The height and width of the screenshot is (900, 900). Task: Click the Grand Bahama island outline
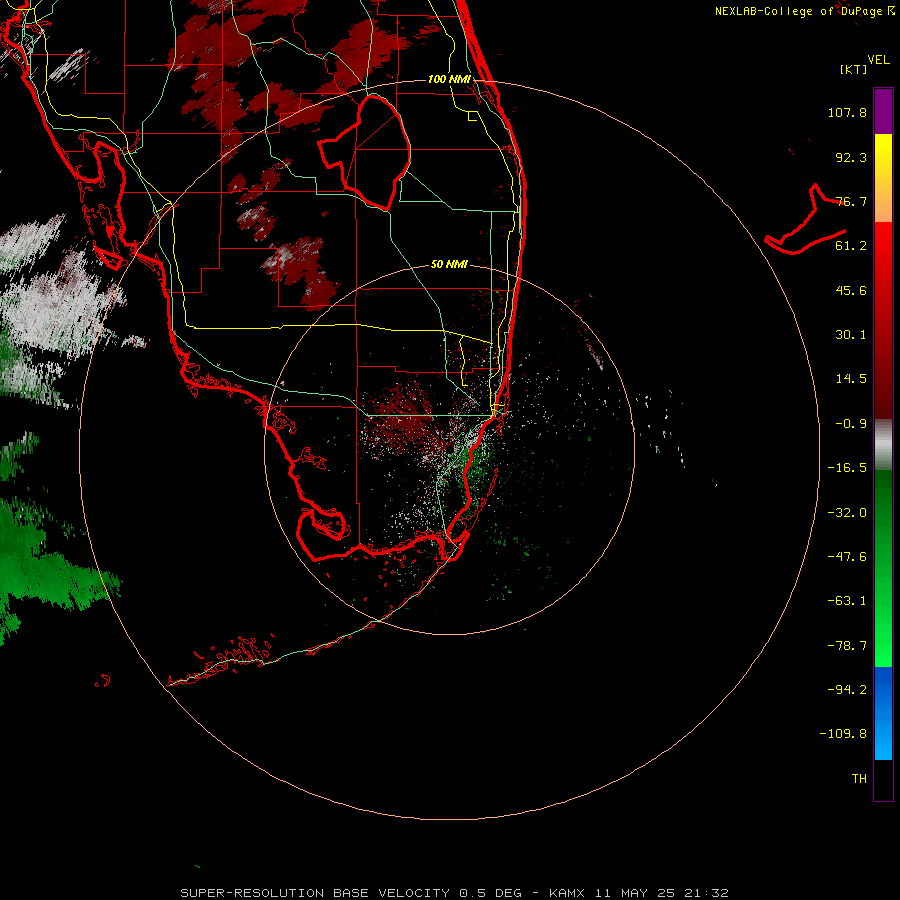pos(805,220)
